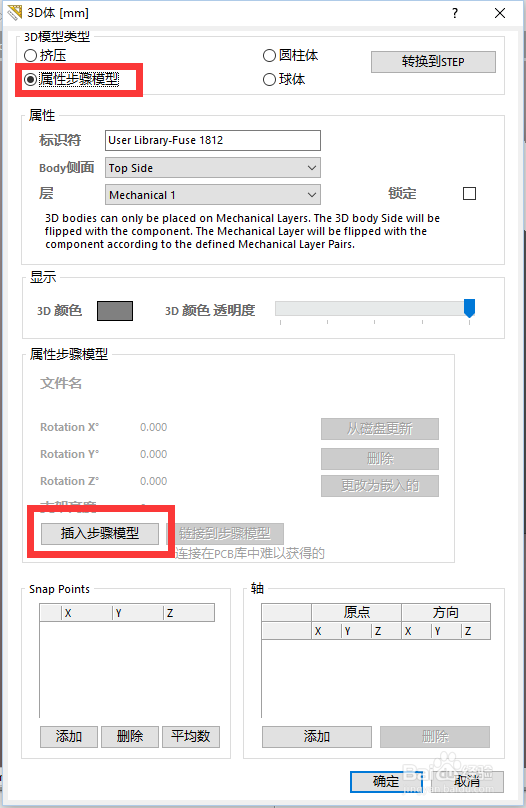This screenshot has width=526, height=808.
Task: Click the Snap Points Z column header
Action: 189,613
